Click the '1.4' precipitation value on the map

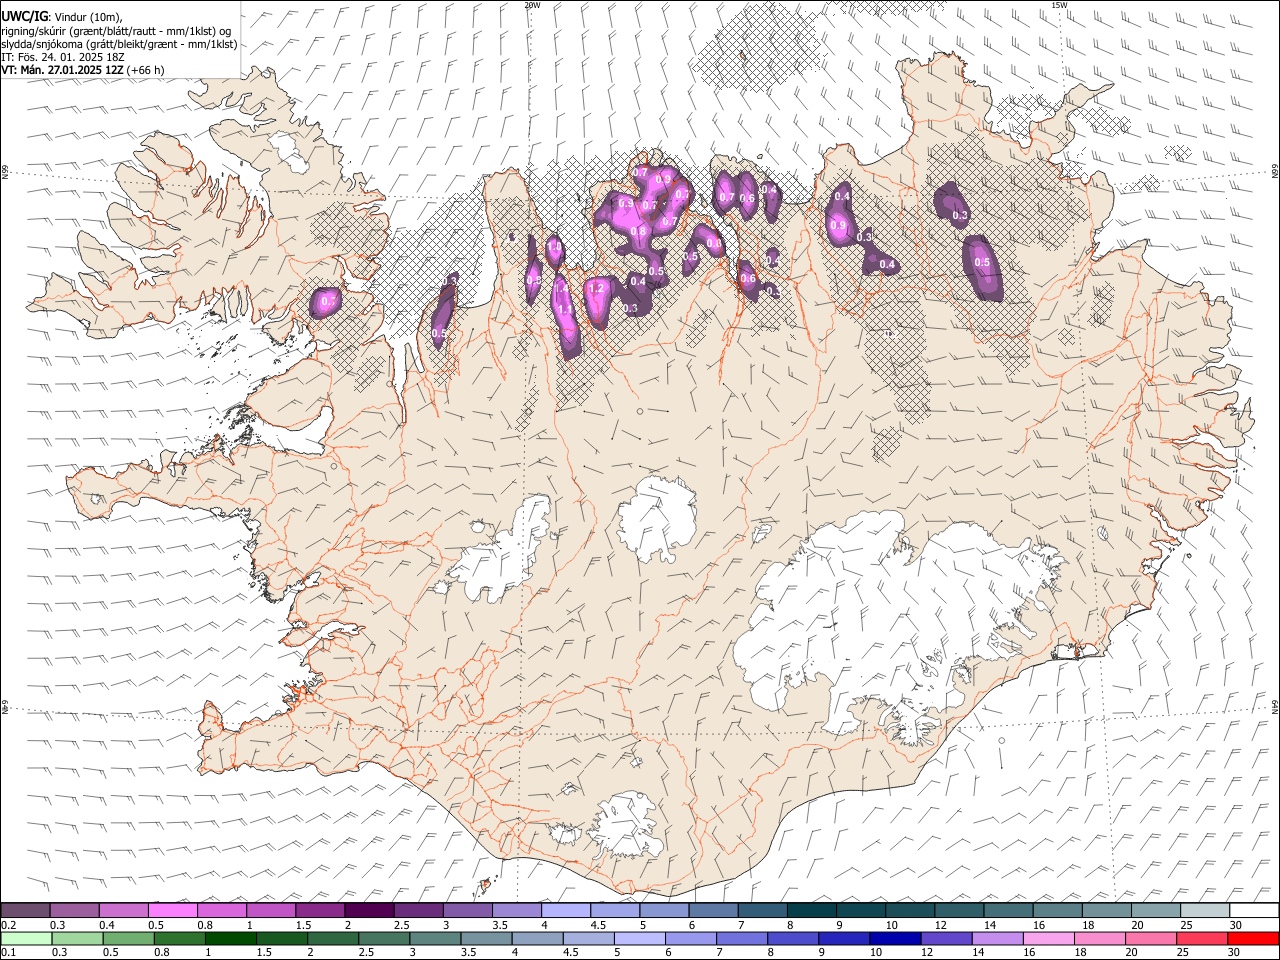point(562,288)
